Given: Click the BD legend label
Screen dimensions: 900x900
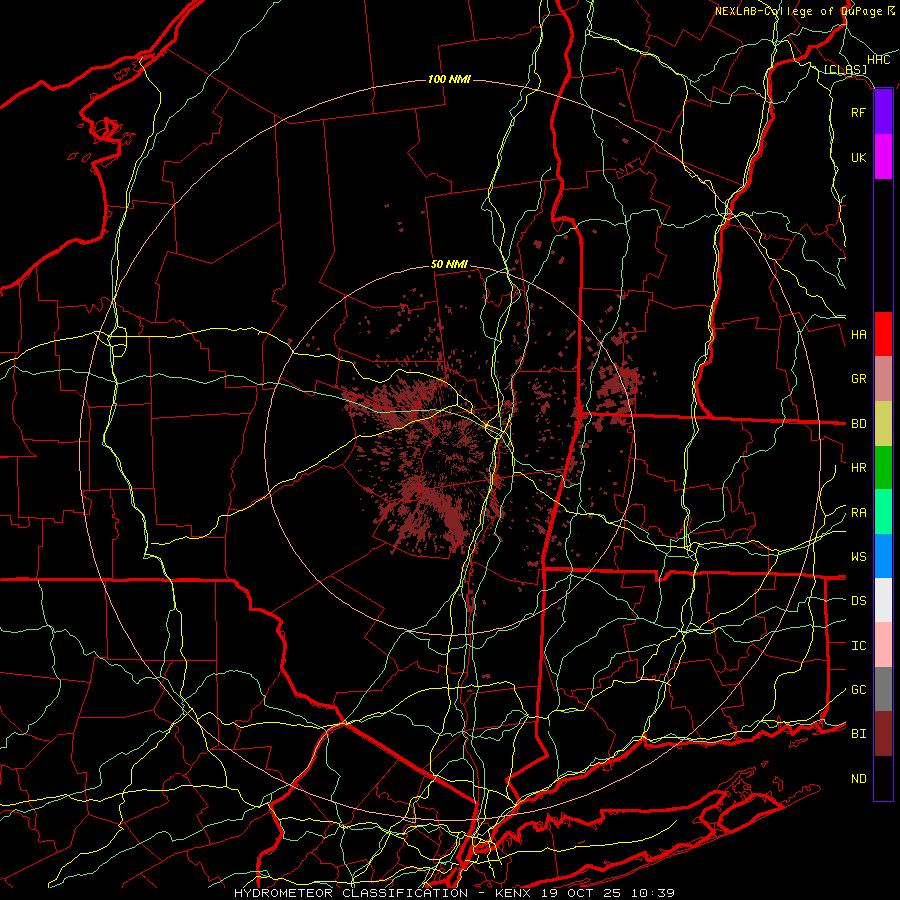Looking at the screenshot, I should [858, 424].
